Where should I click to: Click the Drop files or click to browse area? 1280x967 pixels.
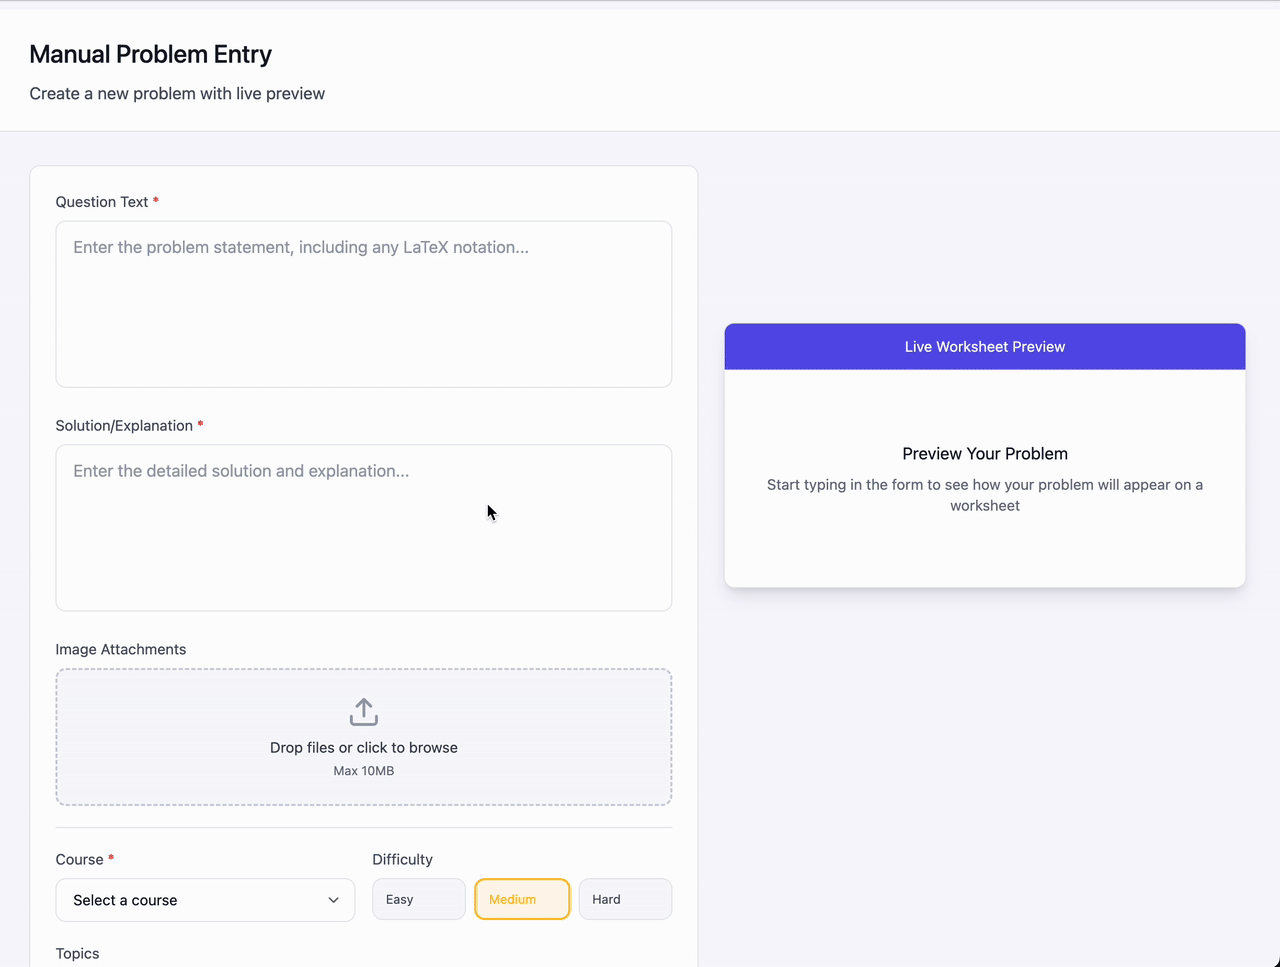click(x=363, y=747)
